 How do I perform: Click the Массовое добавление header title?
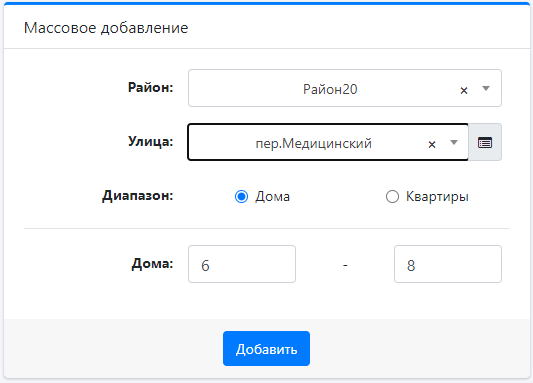106,28
